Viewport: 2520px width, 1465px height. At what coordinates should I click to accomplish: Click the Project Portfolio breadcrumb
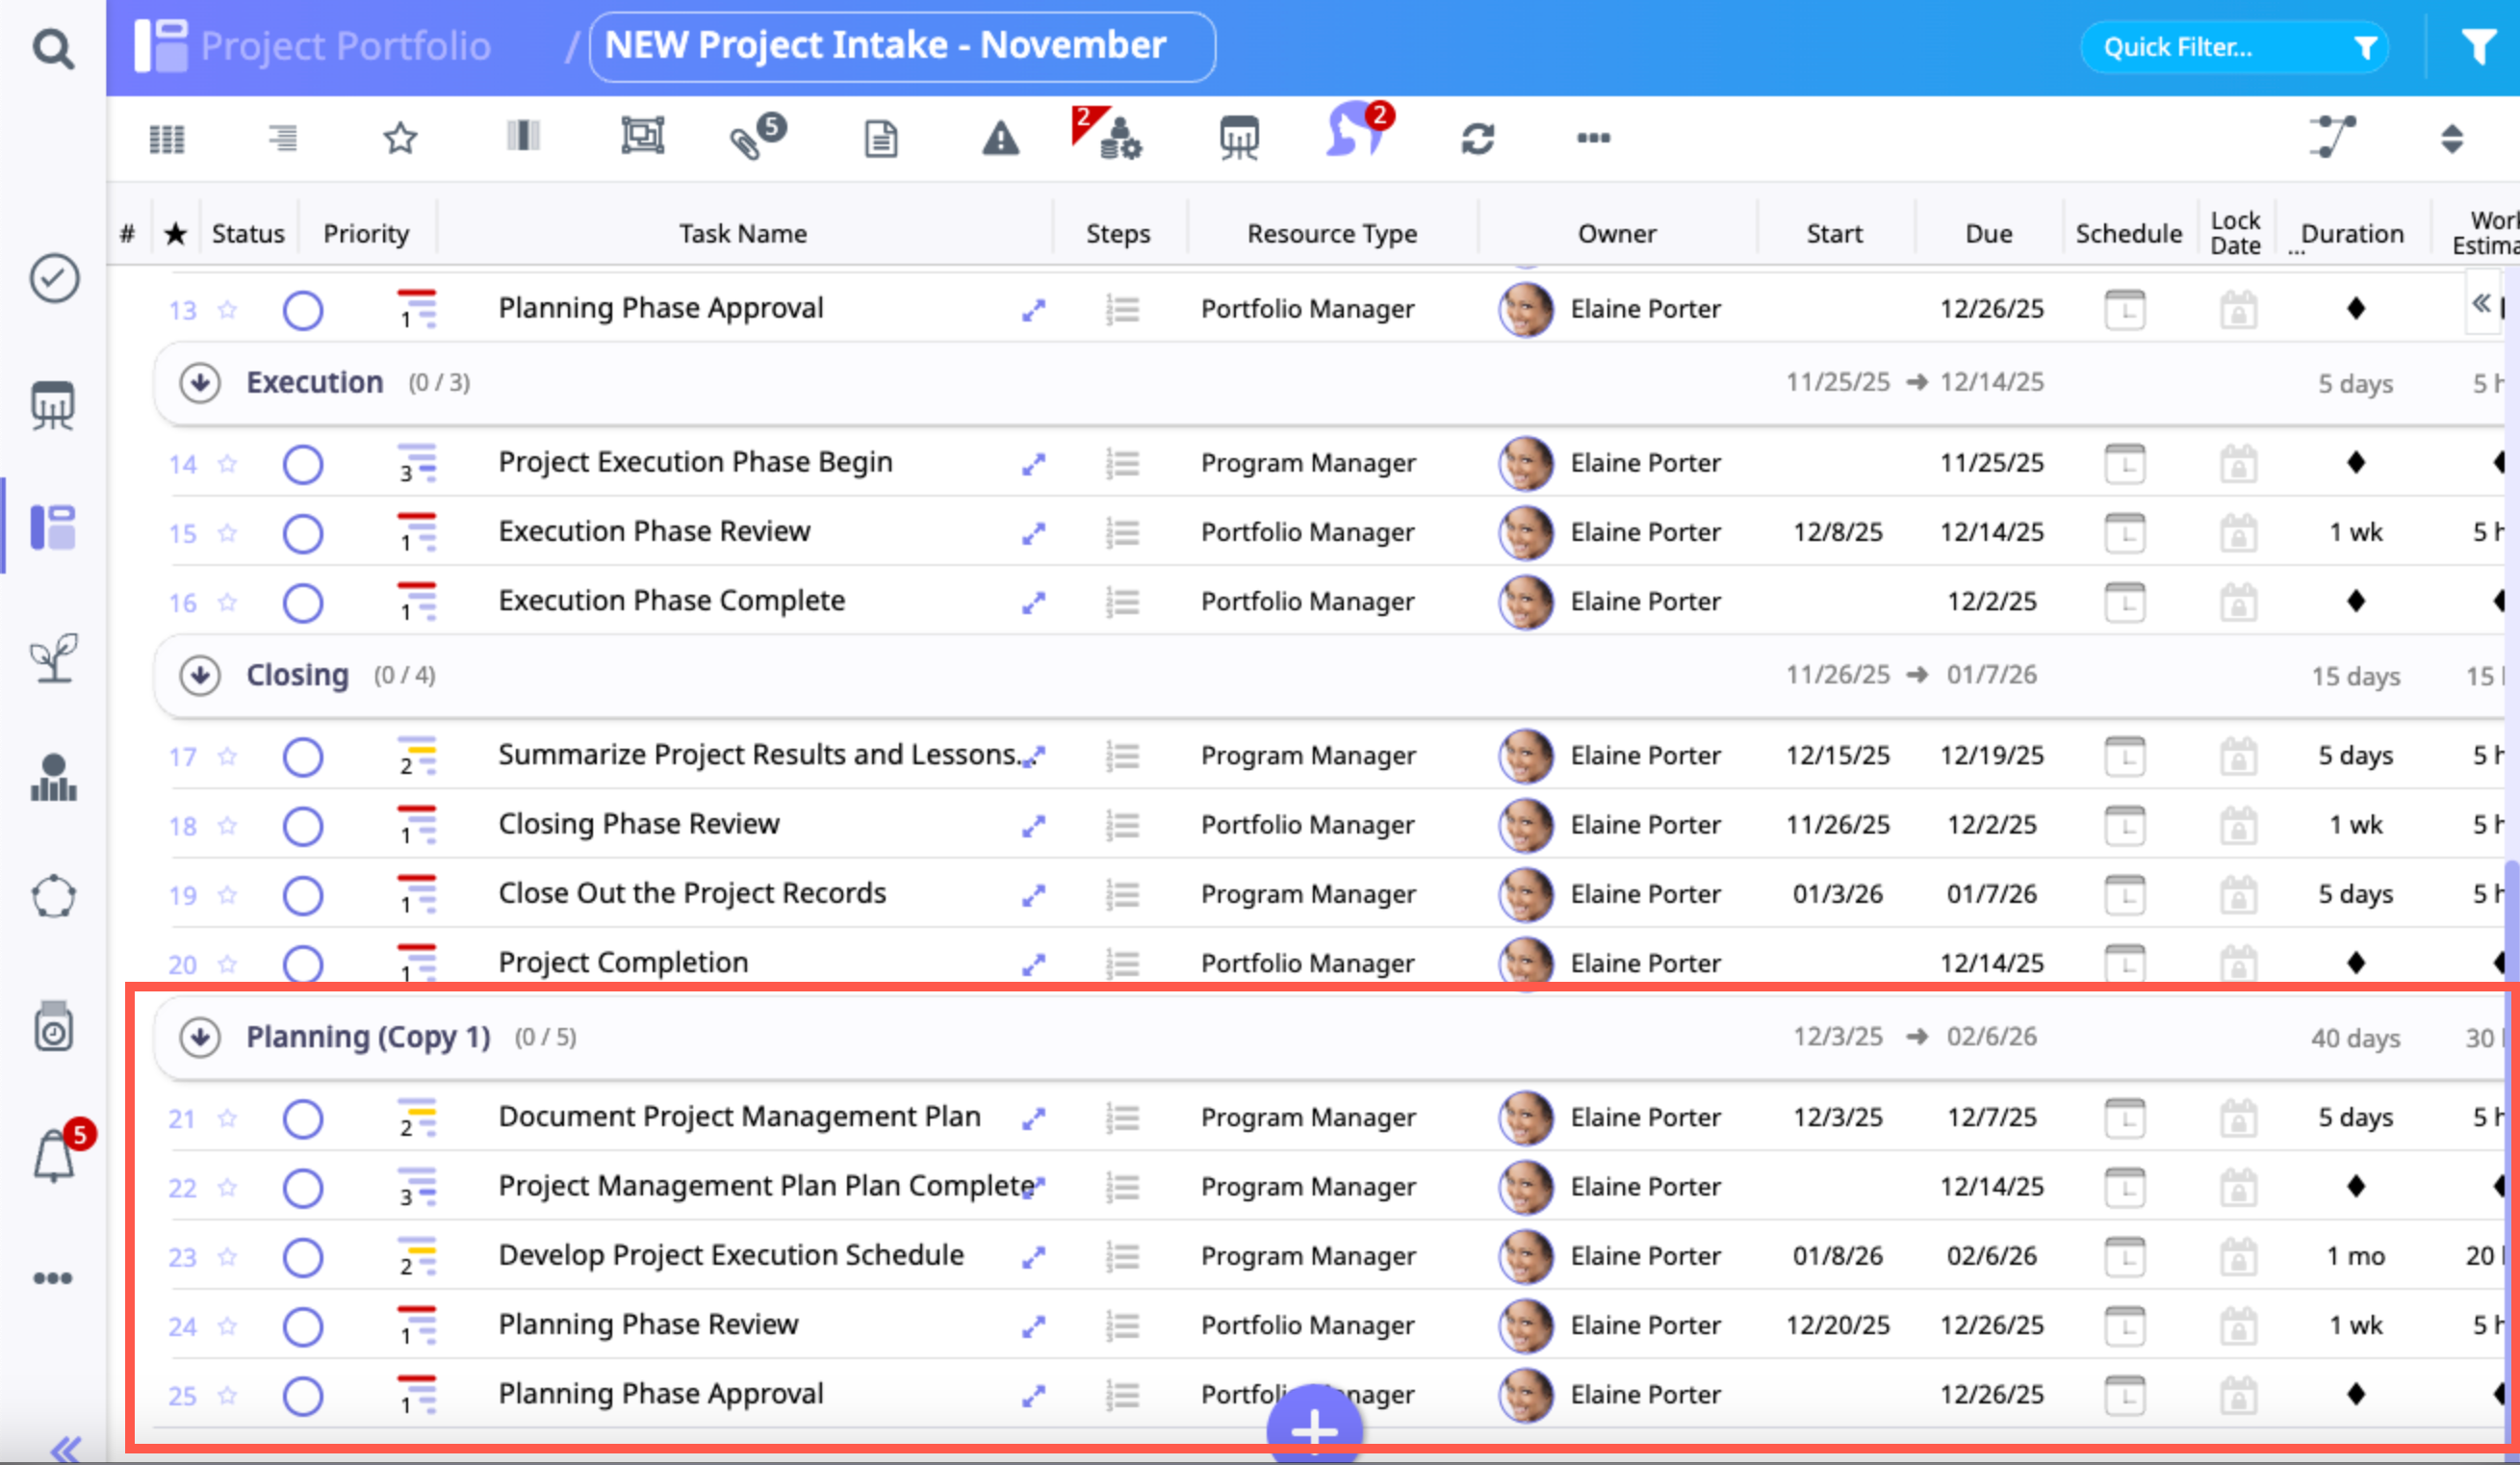(x=344, y=47)
